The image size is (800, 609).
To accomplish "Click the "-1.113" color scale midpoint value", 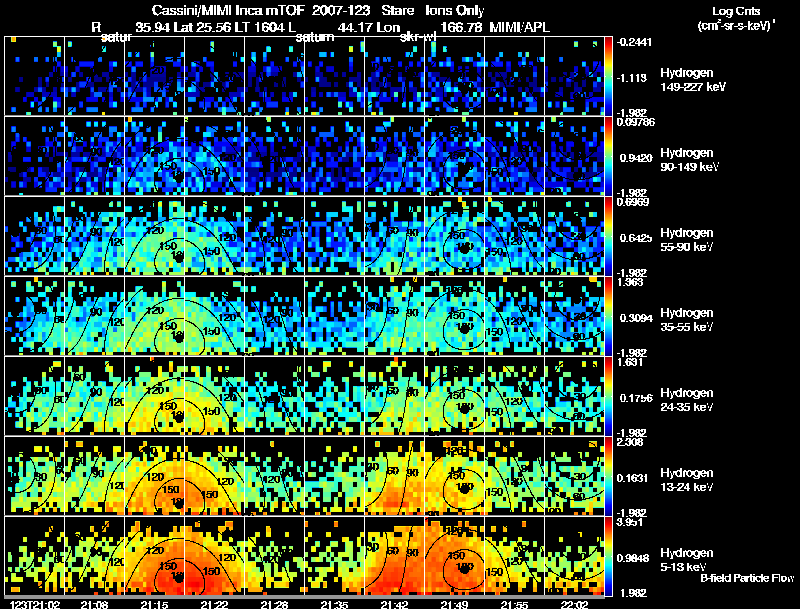I will click(632, 78).
